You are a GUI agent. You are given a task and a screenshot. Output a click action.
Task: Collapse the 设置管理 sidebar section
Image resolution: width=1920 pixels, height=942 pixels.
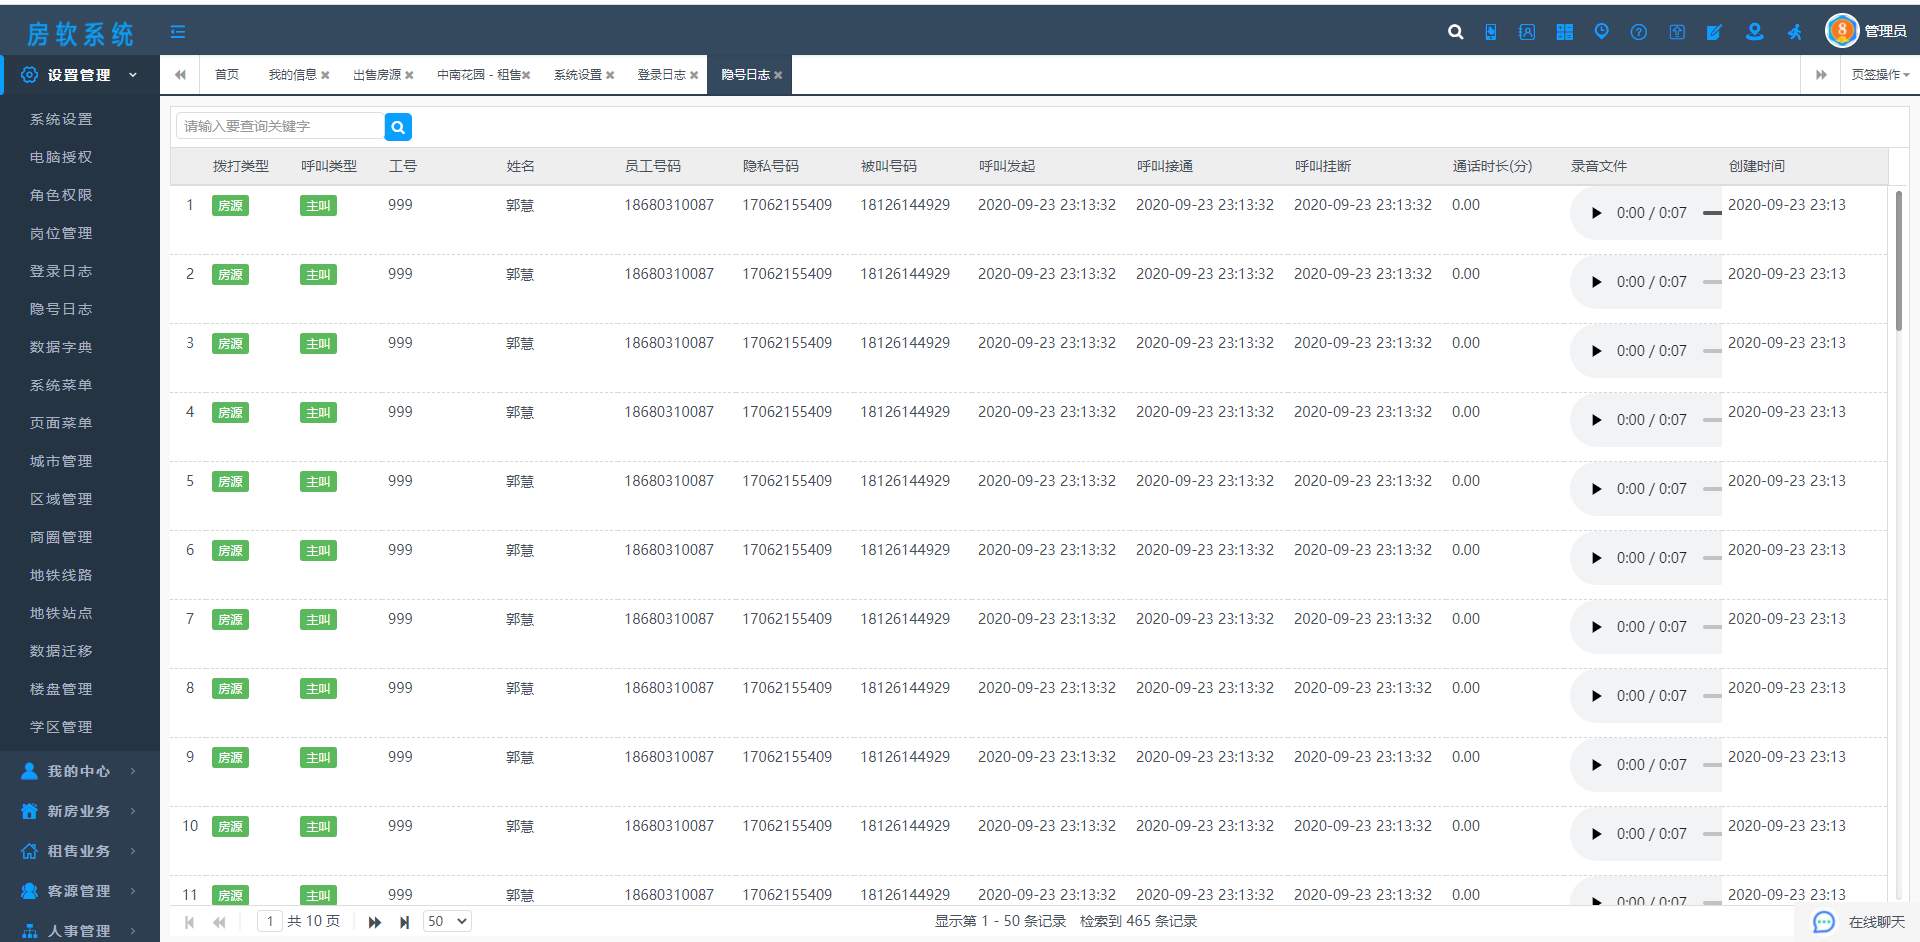[80, 75]
